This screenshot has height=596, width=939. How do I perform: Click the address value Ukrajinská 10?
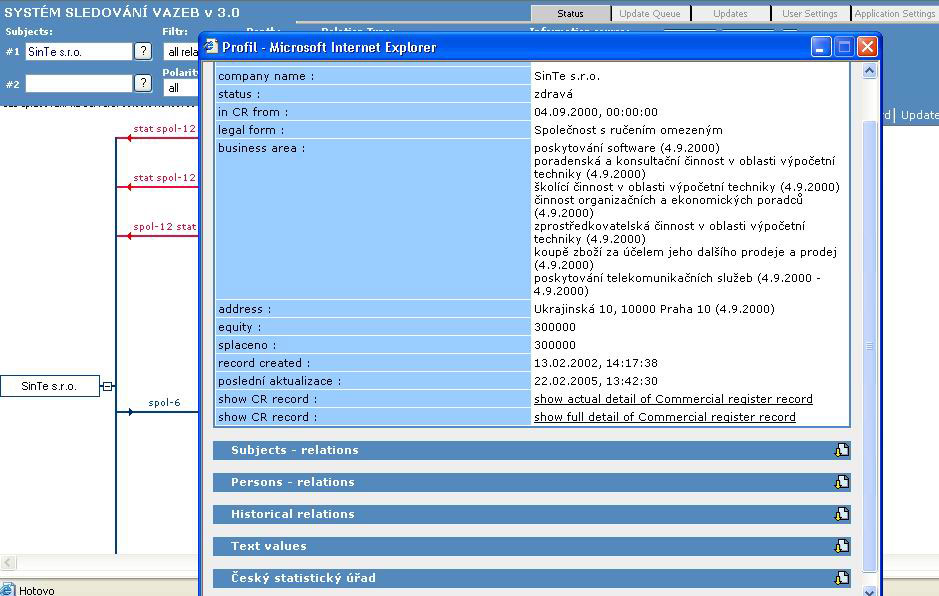click(654, 309)
